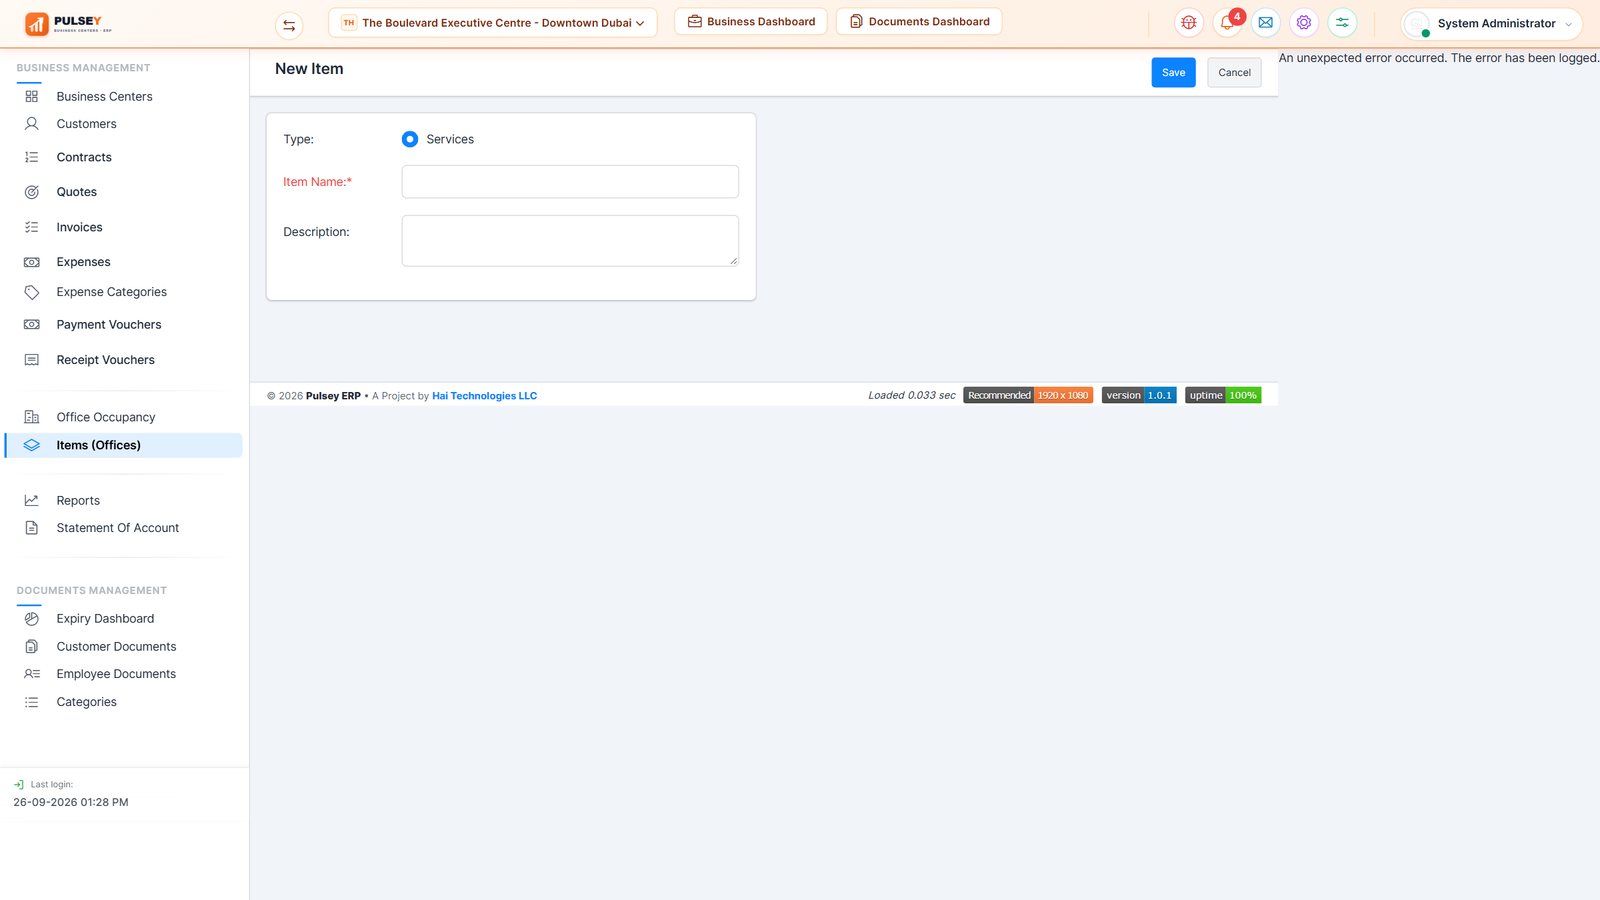Screen dimensions: 1600x900
Task: Toggle the sidebar collapse arrows icon
Action: pyautogui.click(x=289, y=25)
